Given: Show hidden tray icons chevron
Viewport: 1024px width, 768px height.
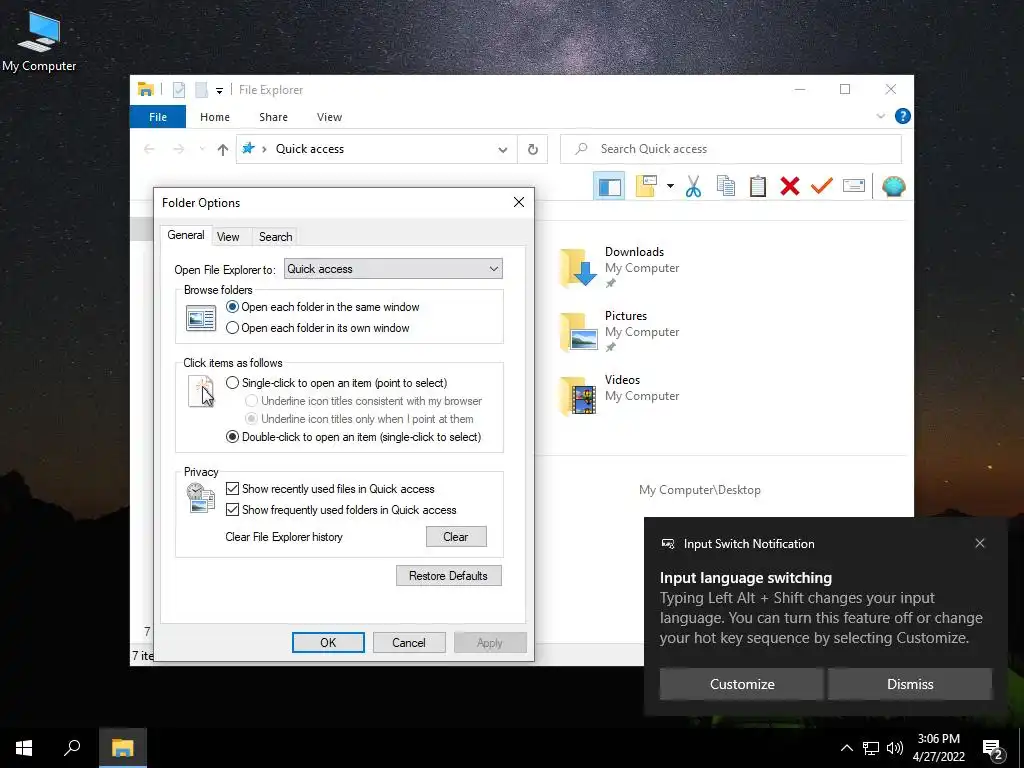Looking at the screenshot, I should [846, 748].
